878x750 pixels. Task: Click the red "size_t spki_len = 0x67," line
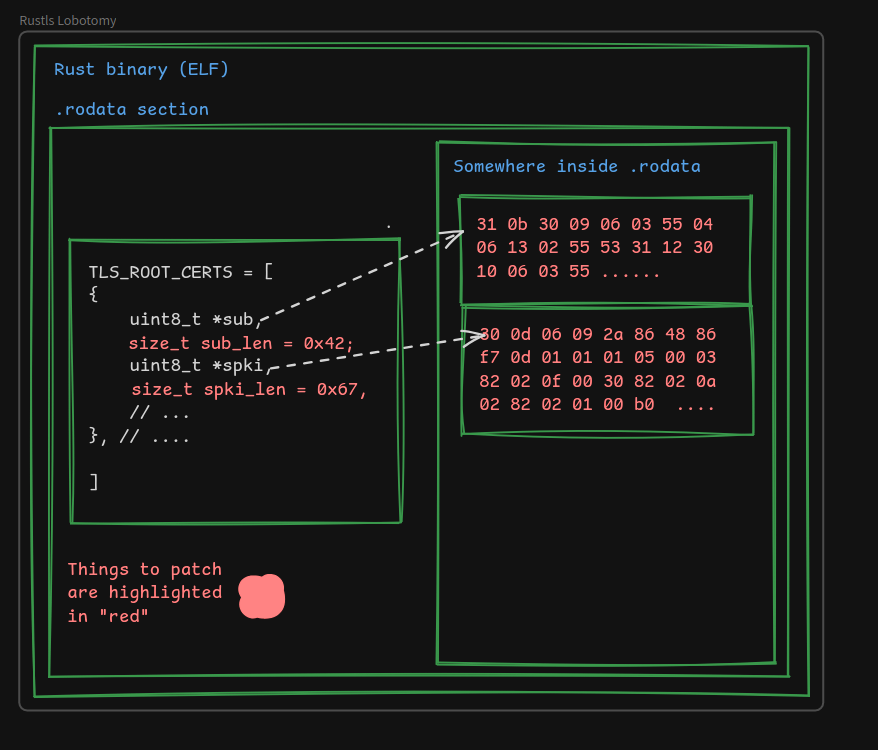click(x=249, y=389)
